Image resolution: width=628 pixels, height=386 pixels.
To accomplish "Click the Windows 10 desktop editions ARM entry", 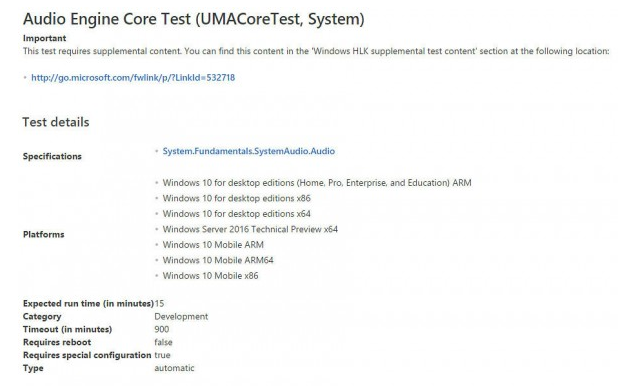I will (x=317, y=183).
